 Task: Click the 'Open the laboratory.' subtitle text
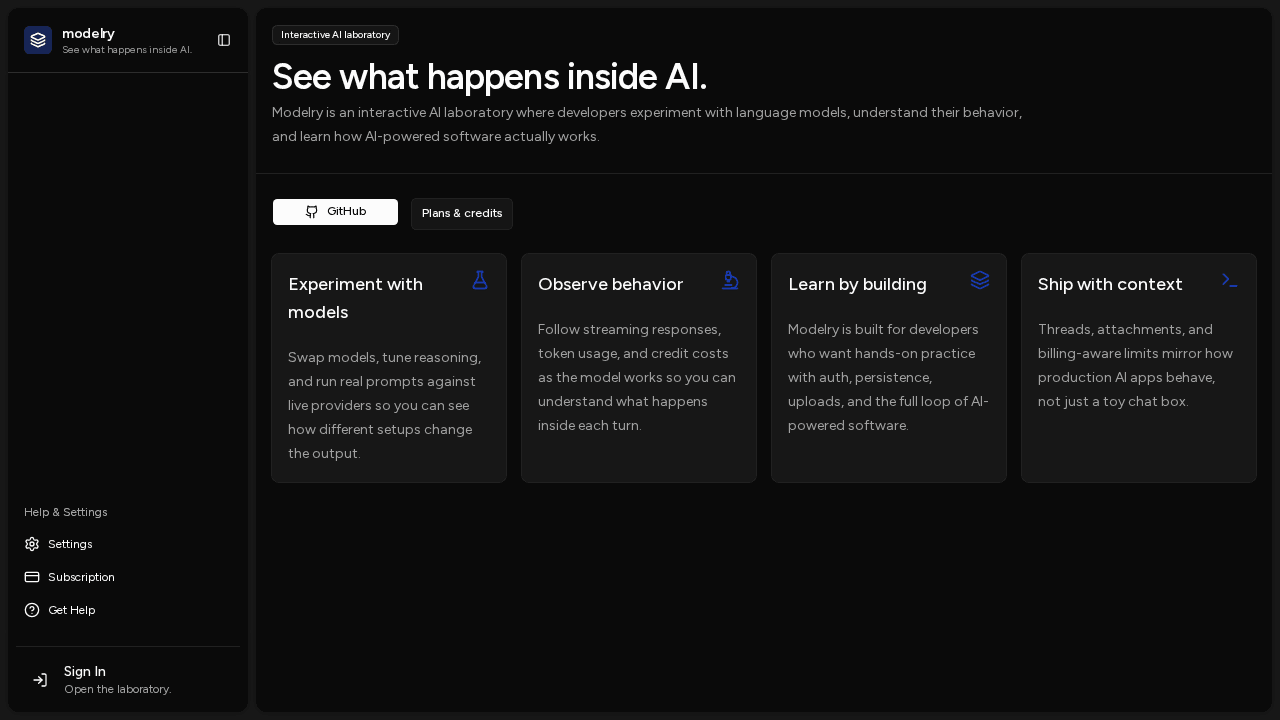pyautogui.click(x=118, y=689)
